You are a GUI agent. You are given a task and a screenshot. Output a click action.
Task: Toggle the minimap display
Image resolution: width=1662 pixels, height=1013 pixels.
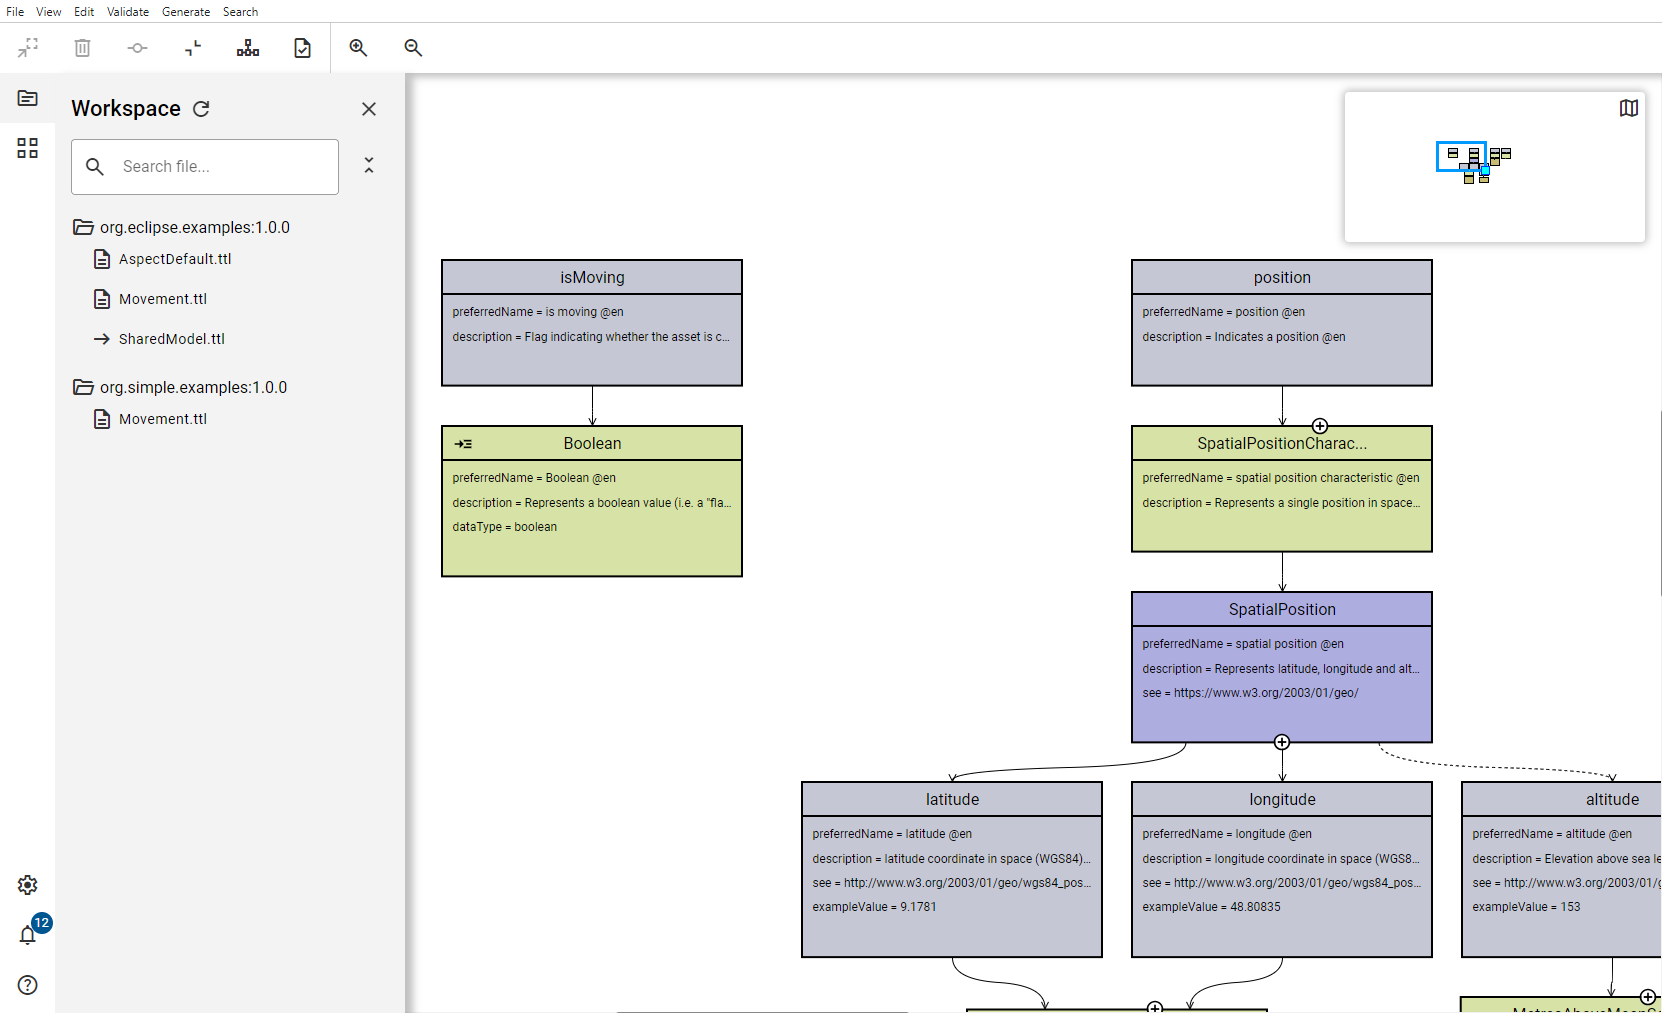click(x=1629, y=107)
